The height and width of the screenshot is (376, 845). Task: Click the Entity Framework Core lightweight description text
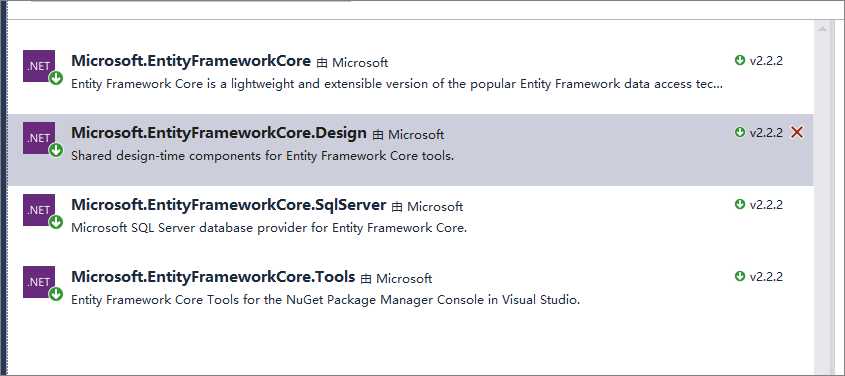pos(397,84)
